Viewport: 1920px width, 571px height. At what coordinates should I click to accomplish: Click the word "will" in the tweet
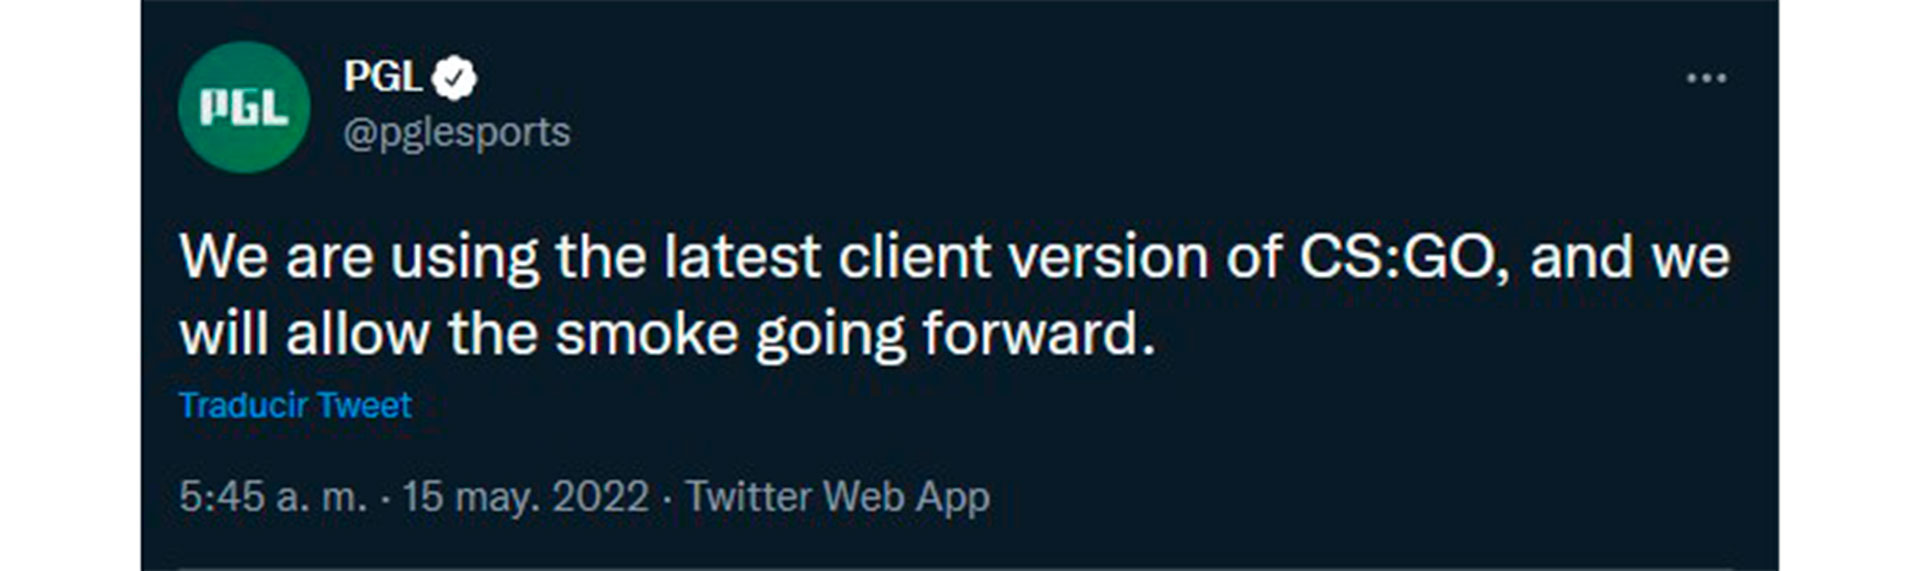225,334
